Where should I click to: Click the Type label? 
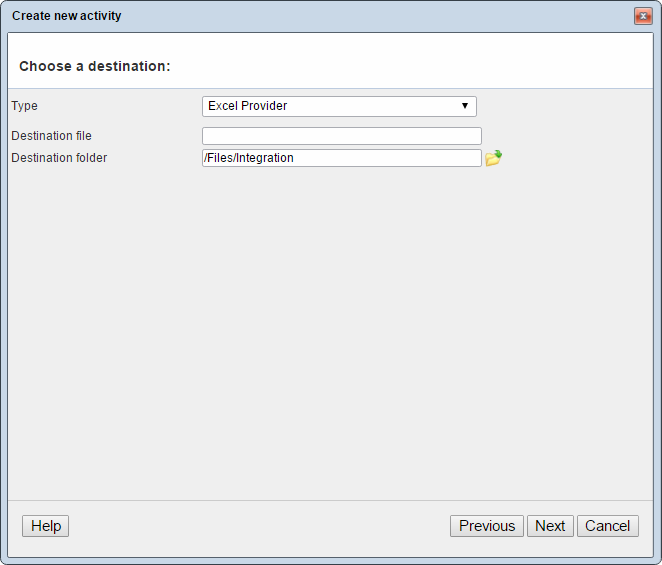coord(24,106)
